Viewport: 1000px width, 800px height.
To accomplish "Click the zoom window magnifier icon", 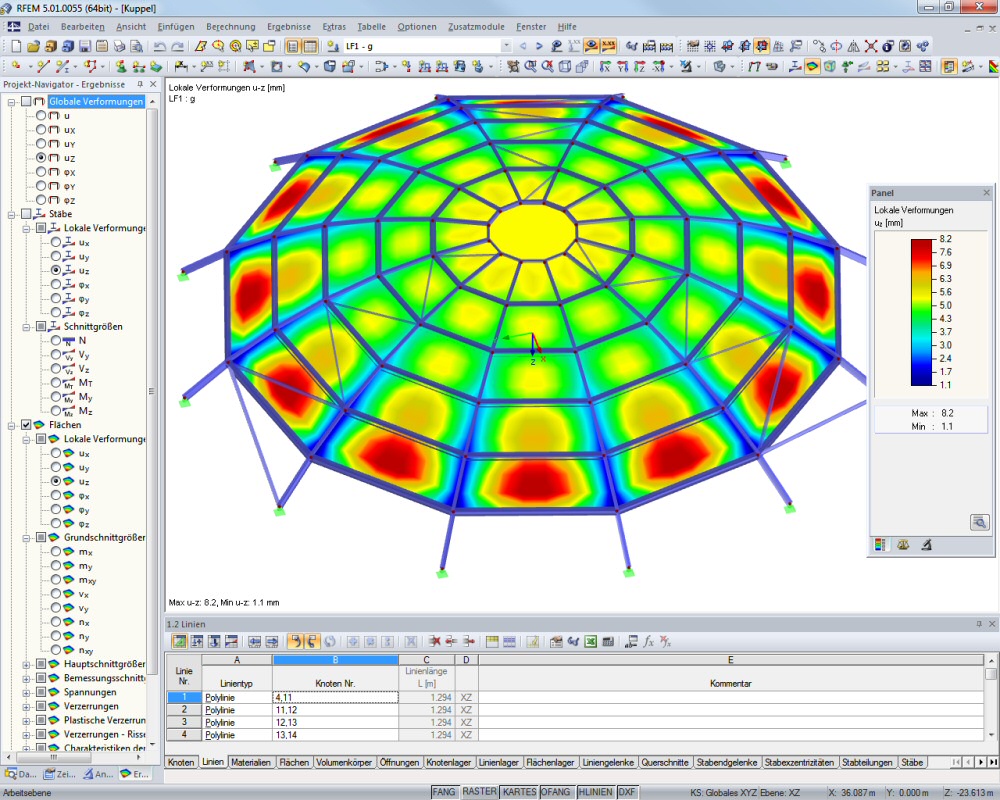I will [531, 66].
